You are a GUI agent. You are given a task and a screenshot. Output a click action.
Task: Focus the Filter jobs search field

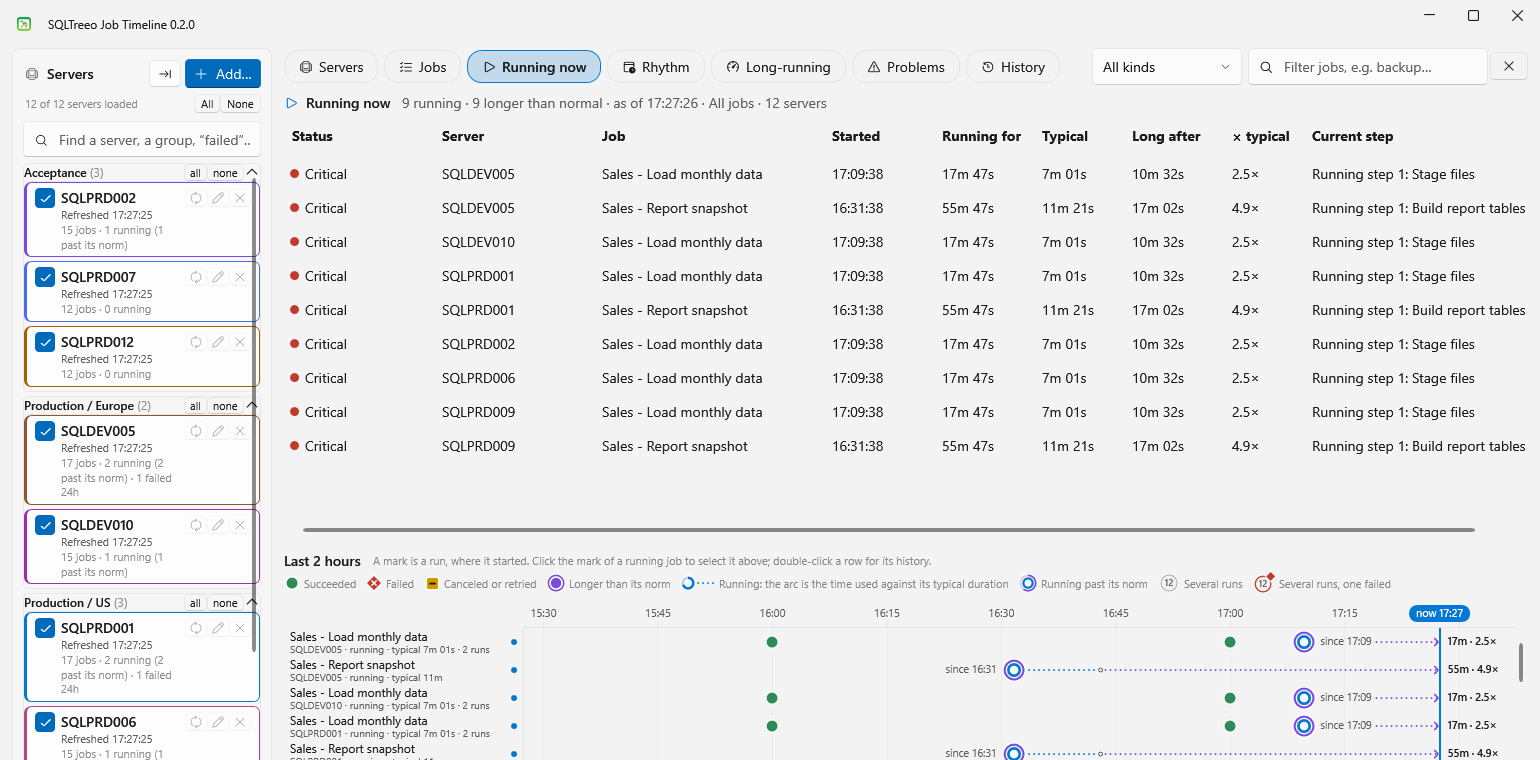(1368, 67)
